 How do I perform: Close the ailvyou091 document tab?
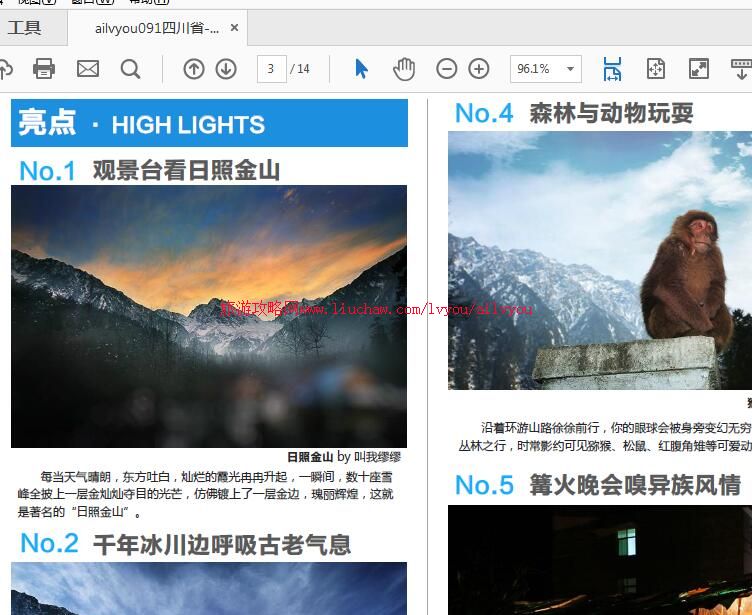click(235, 28)
